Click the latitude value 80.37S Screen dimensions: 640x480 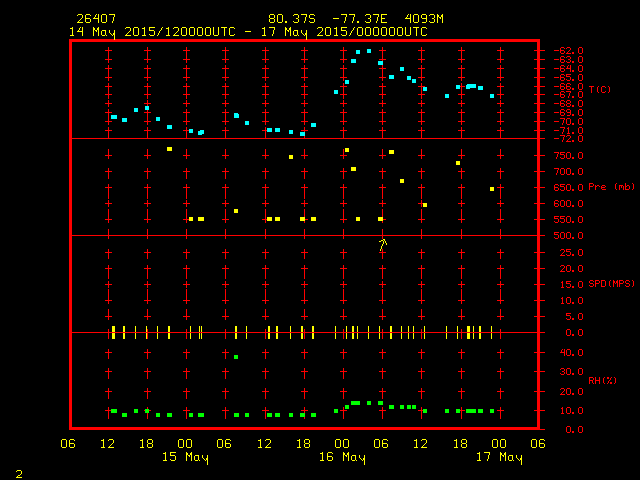coord(292,19)
